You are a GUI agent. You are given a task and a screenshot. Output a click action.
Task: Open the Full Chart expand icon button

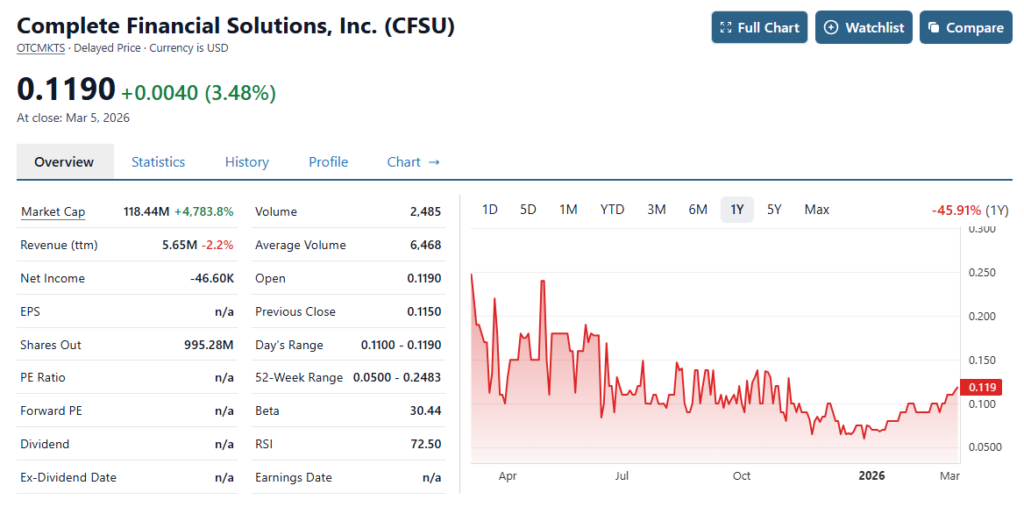(x=759, y=28)
